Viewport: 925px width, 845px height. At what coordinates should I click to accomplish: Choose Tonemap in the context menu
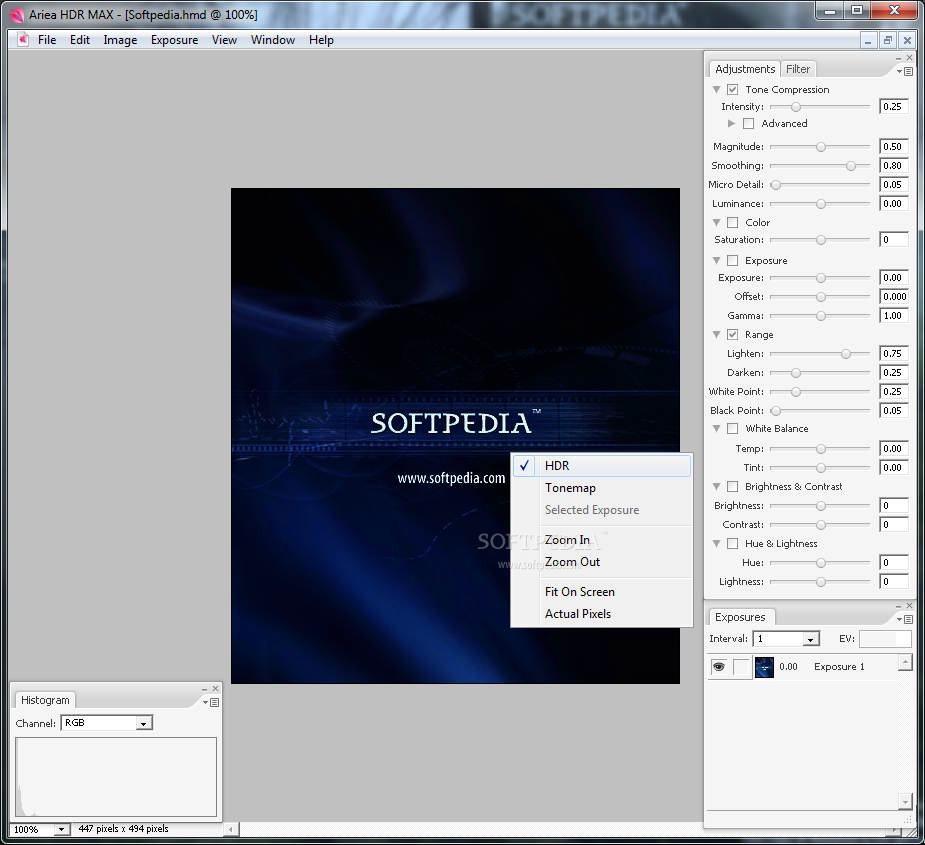(x=602, y=488)
